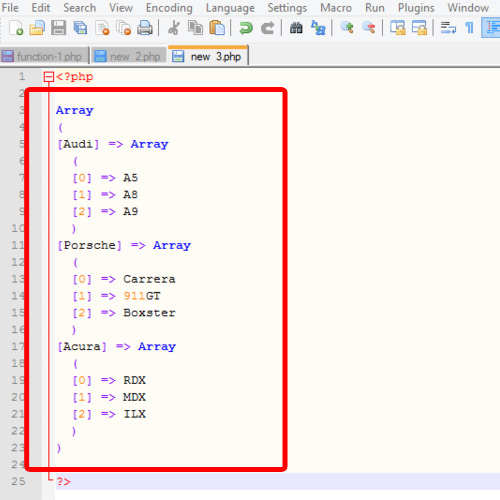The height and width of the screenshot is (500, 500).
Task: Zoom in with the magnifier plus icon
Action: click(x=347, y=28)
